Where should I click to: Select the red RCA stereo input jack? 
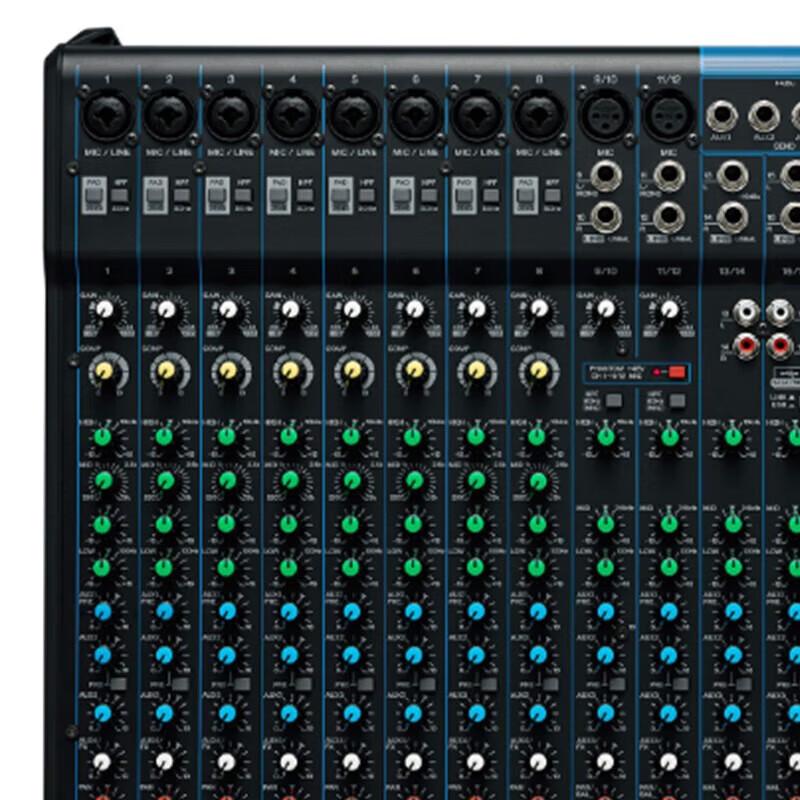coord(746,346)
